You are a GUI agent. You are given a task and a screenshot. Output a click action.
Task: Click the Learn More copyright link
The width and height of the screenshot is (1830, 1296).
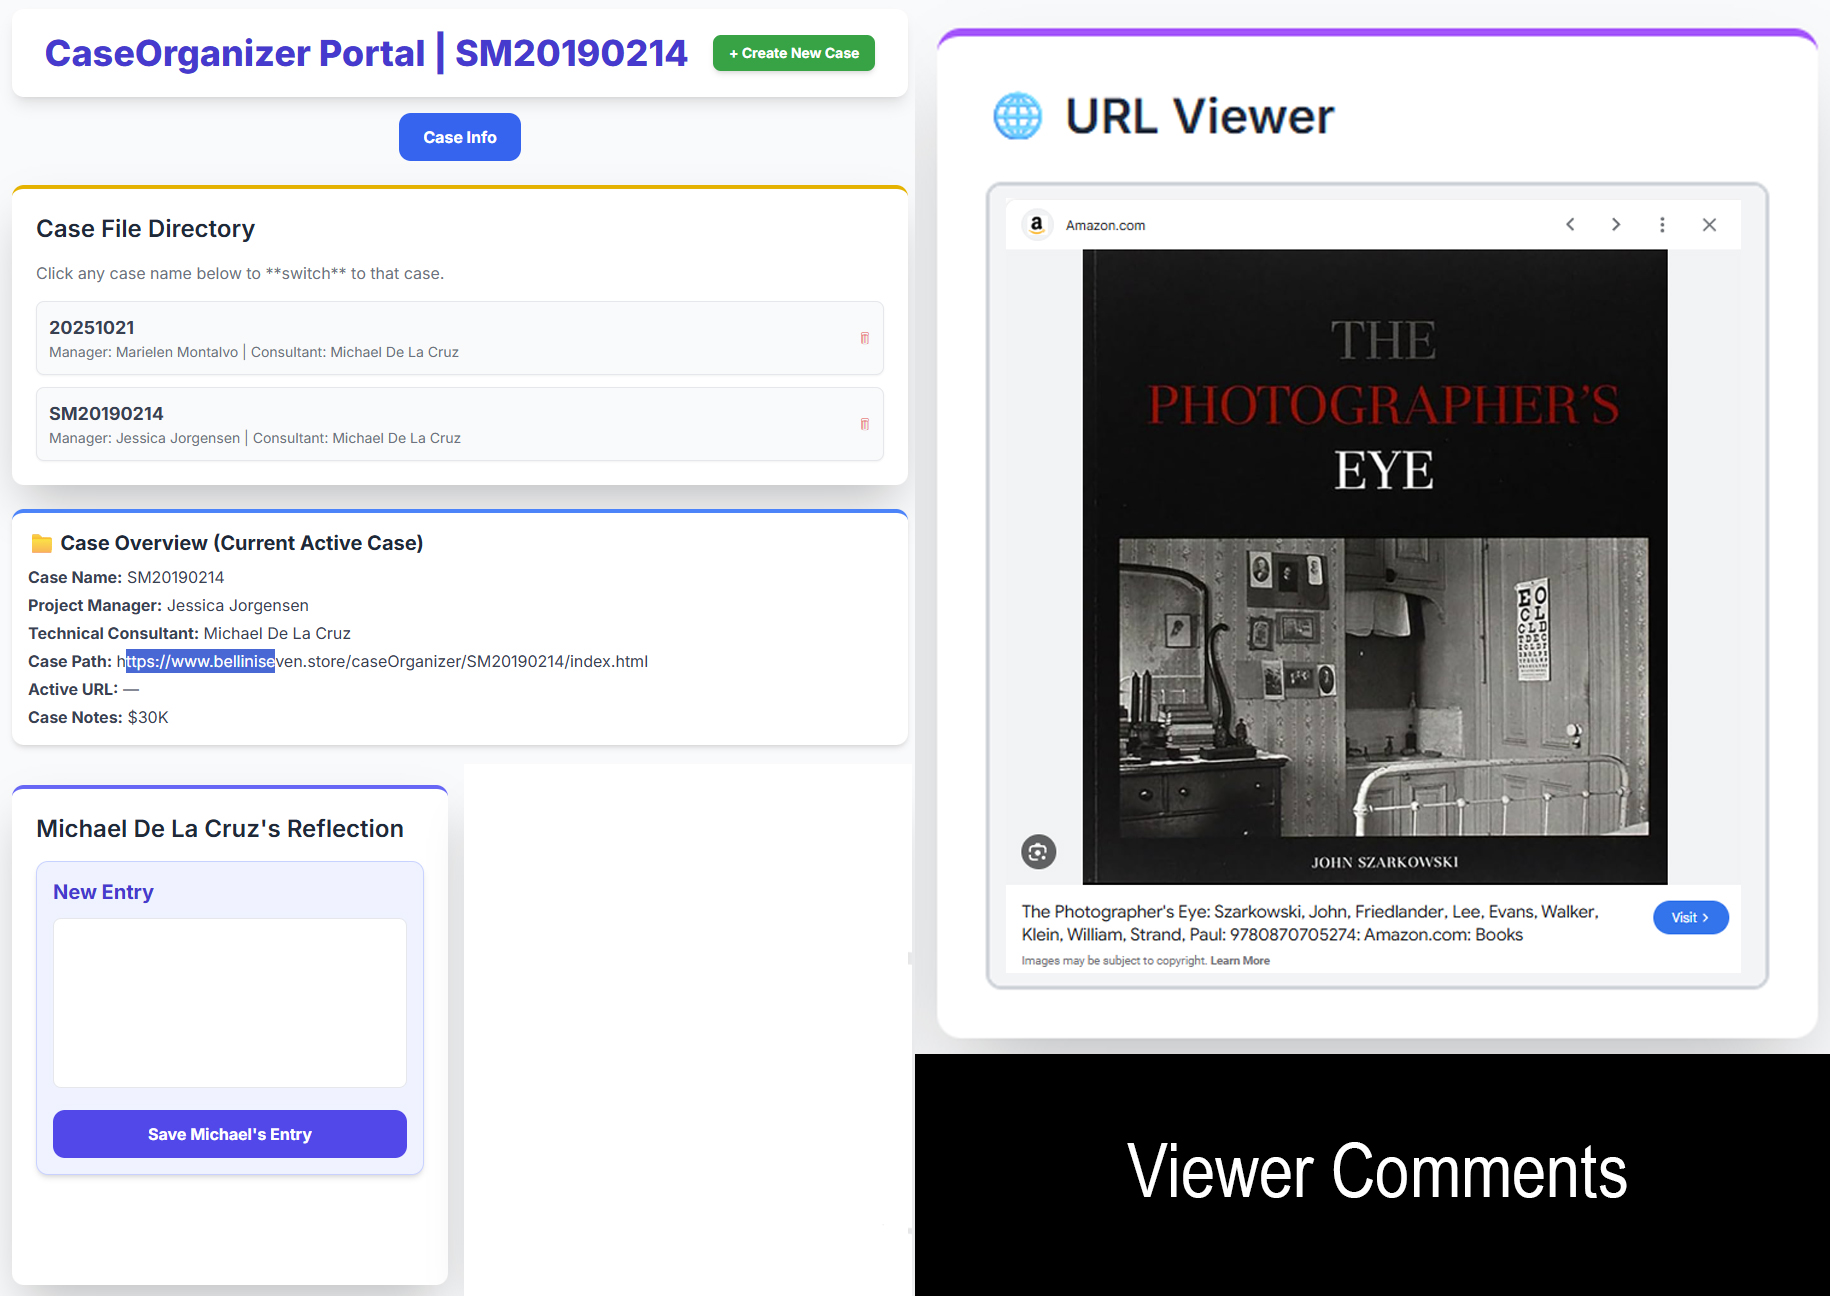pos(1240,961)
